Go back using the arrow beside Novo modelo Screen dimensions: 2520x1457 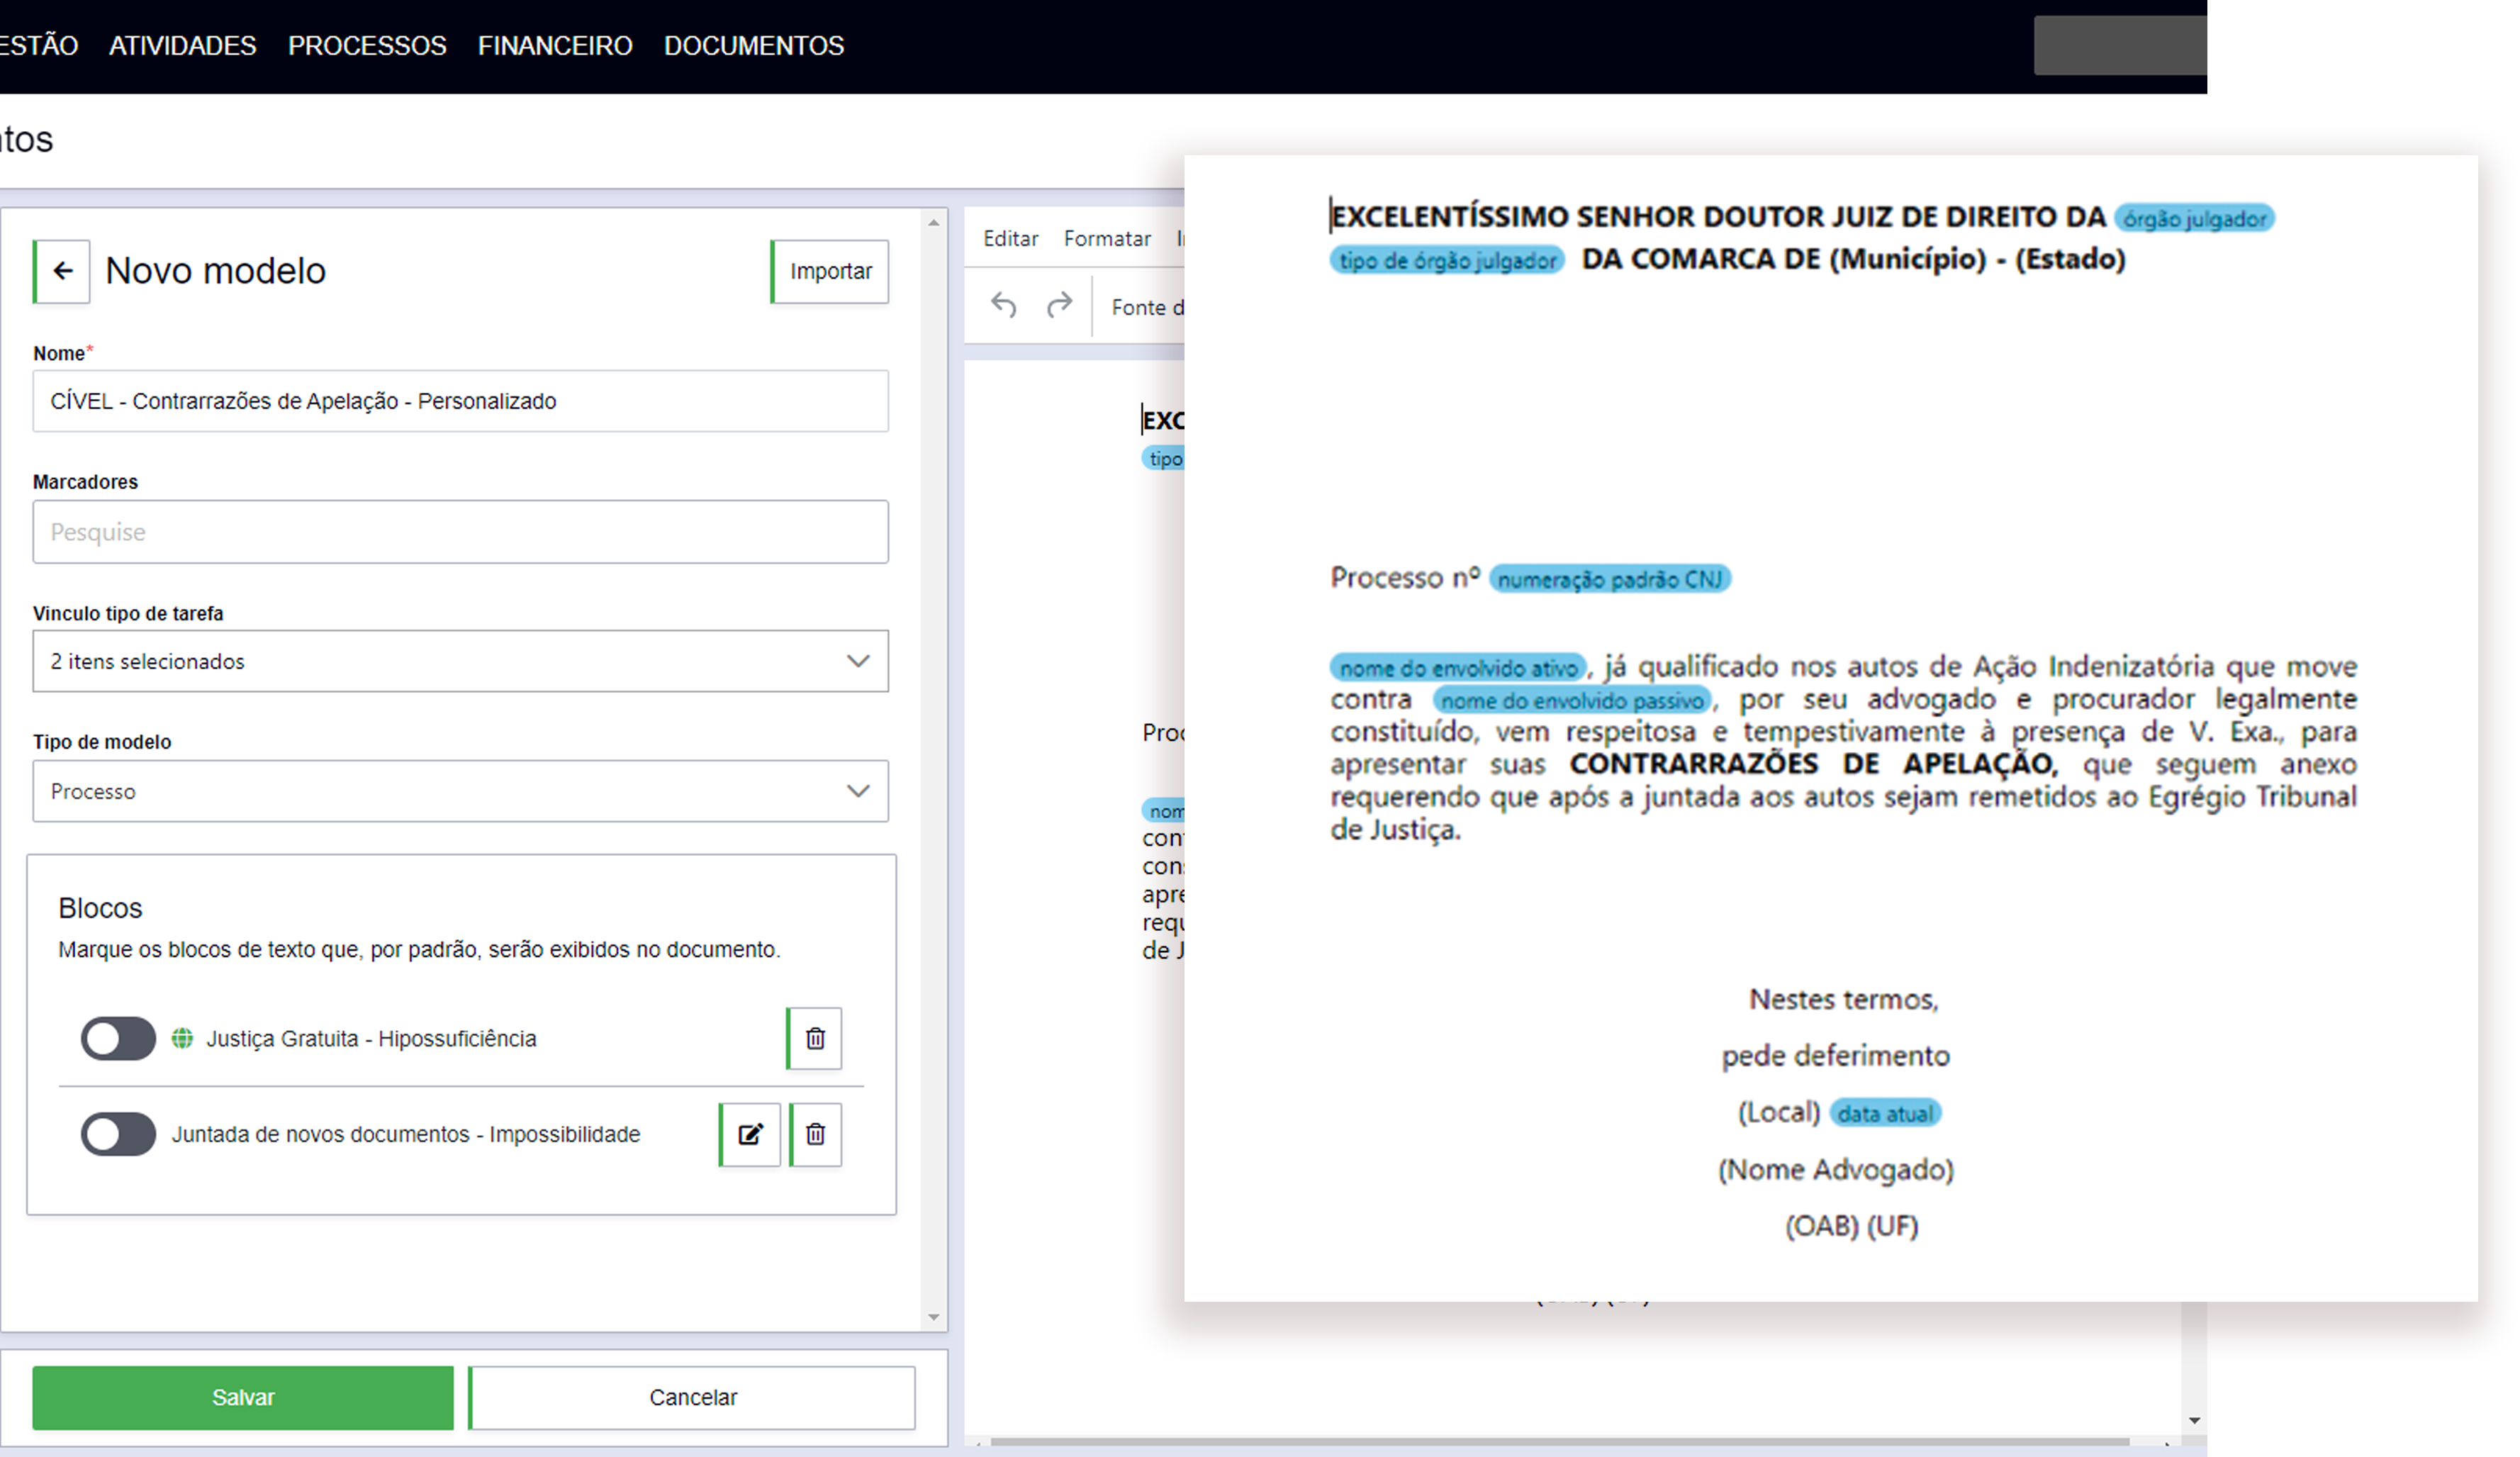point(62,271)
